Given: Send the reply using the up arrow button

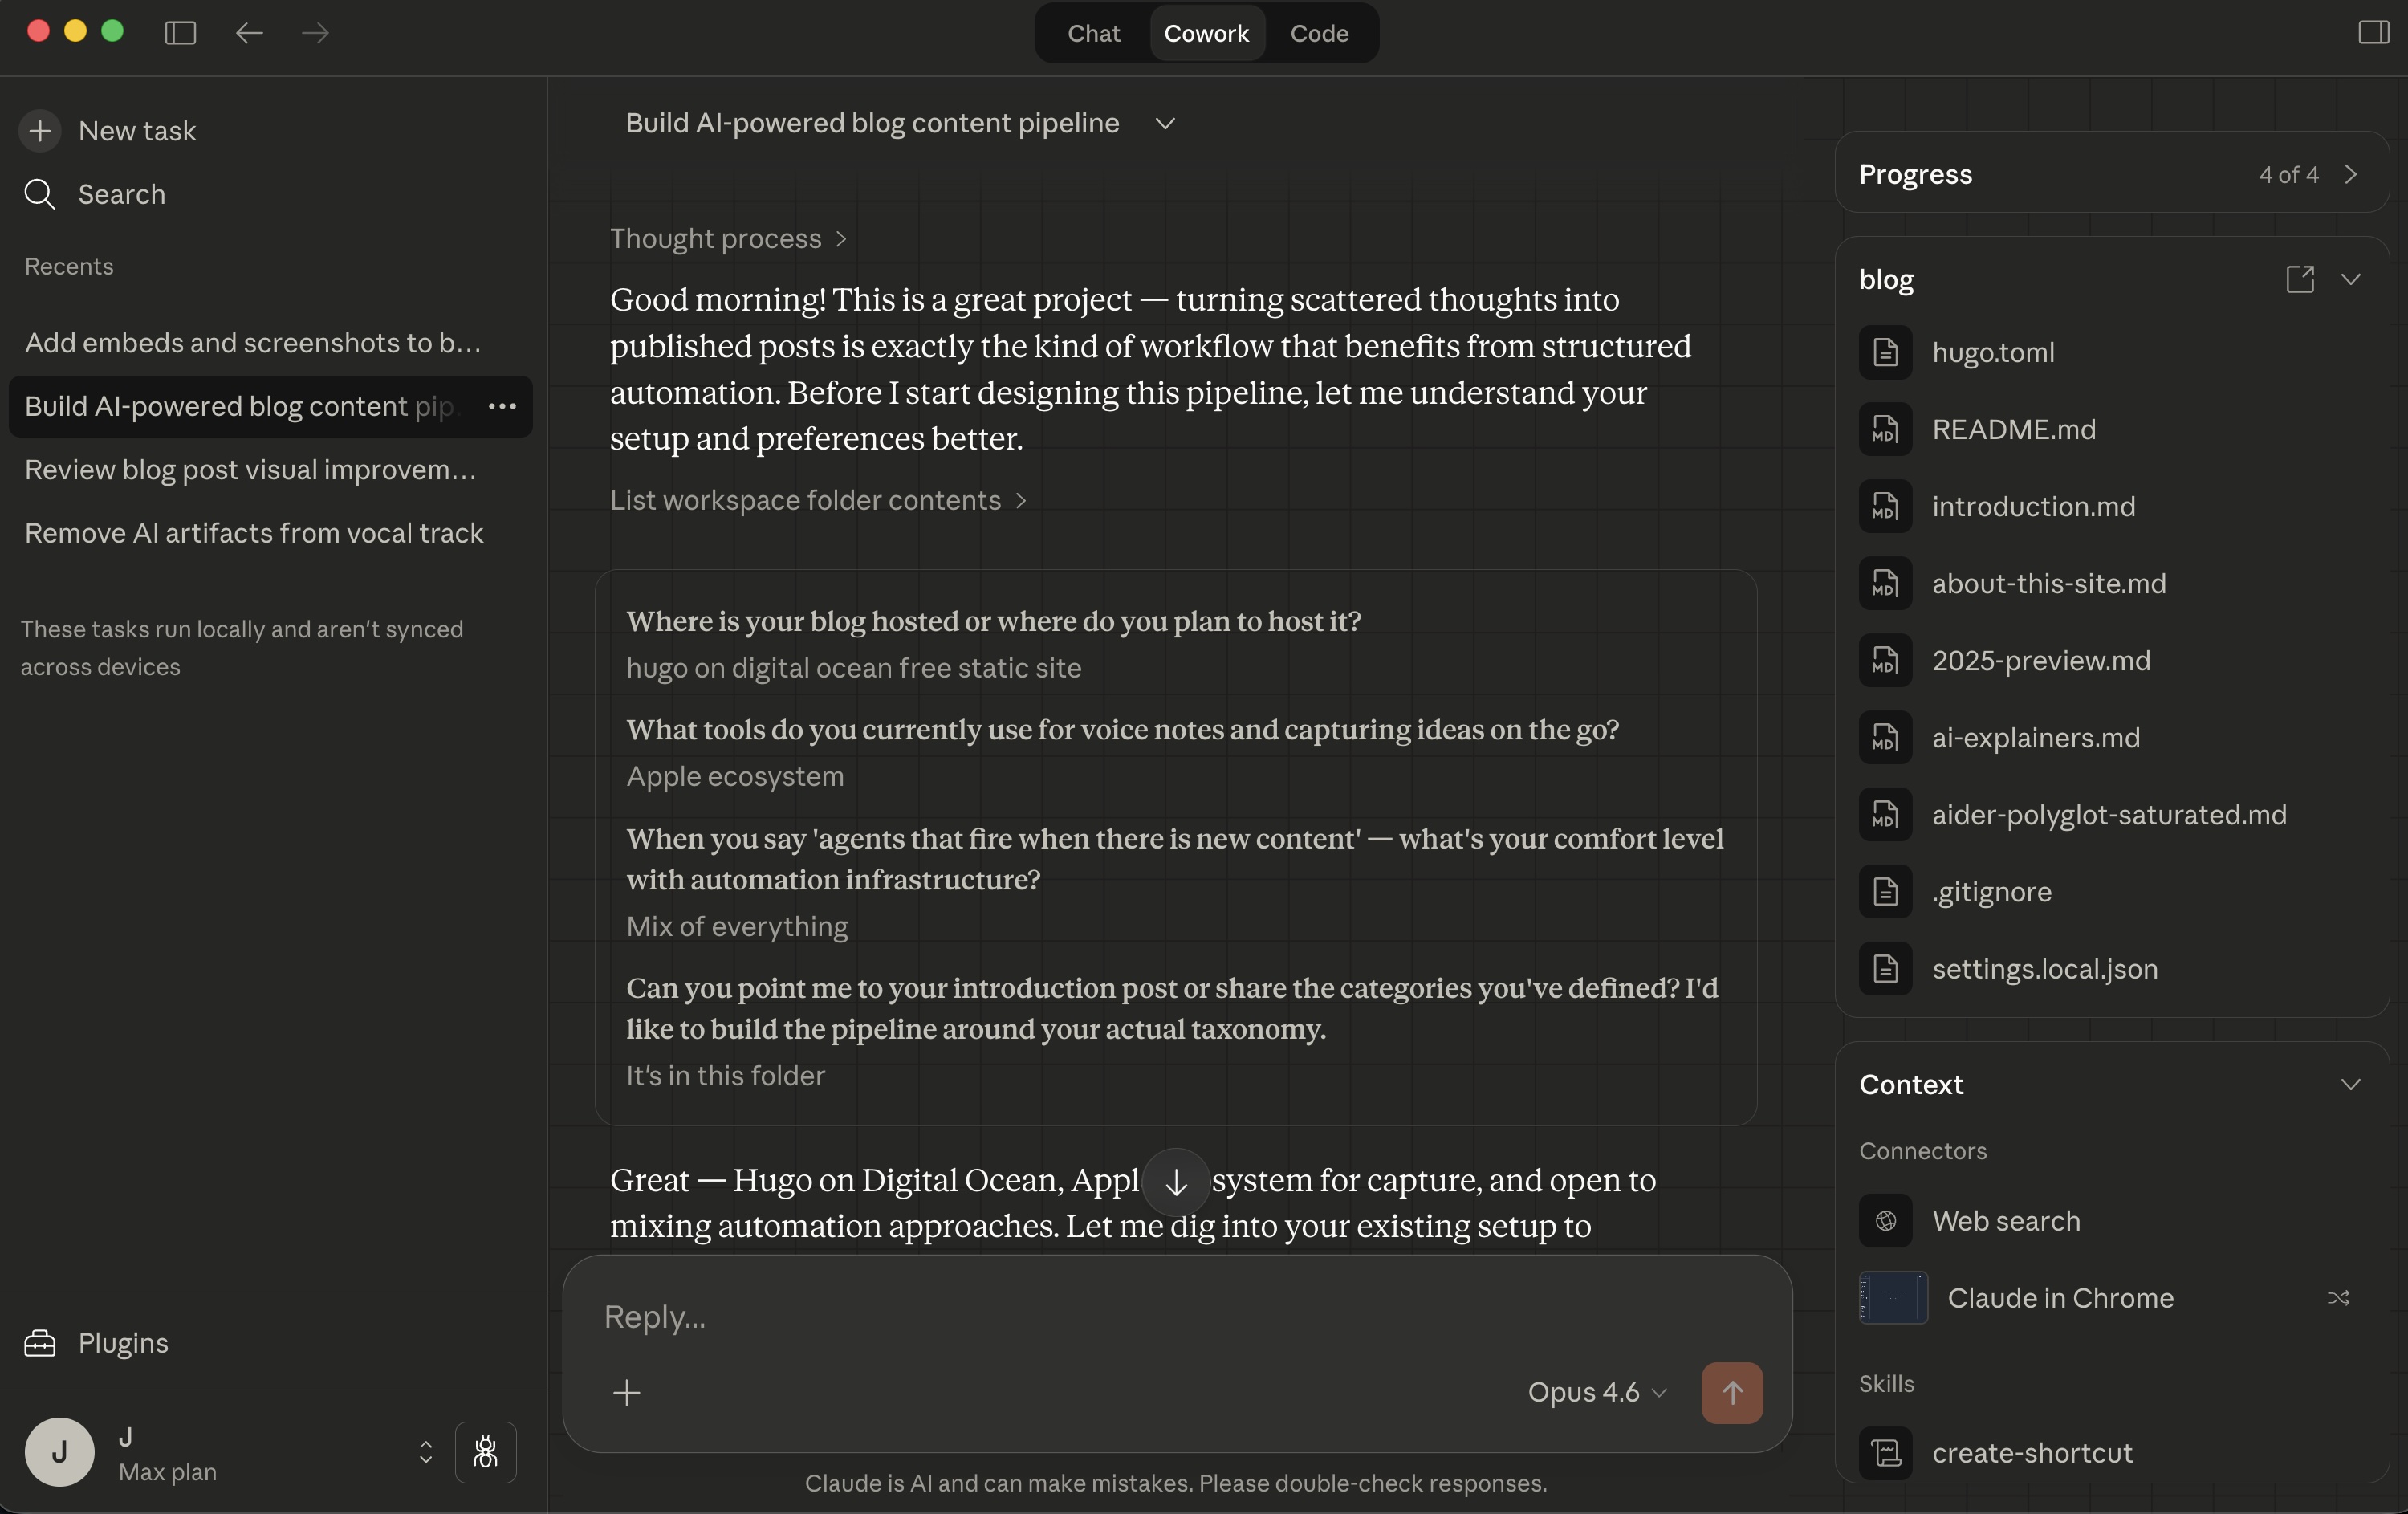Looking at the screenshot, I should click(x=1731, y=1392).
